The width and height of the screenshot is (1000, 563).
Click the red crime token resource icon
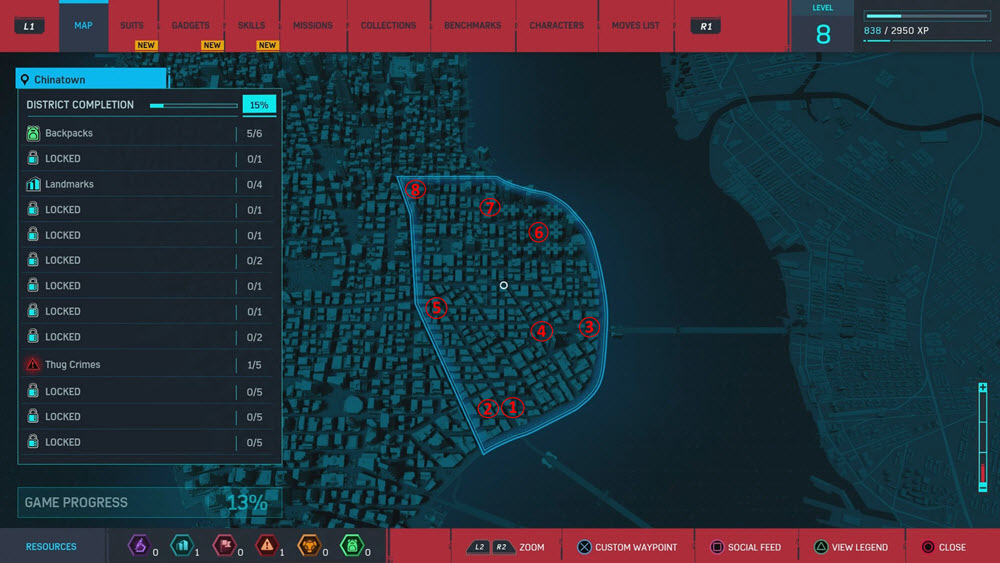coord(267,546)
